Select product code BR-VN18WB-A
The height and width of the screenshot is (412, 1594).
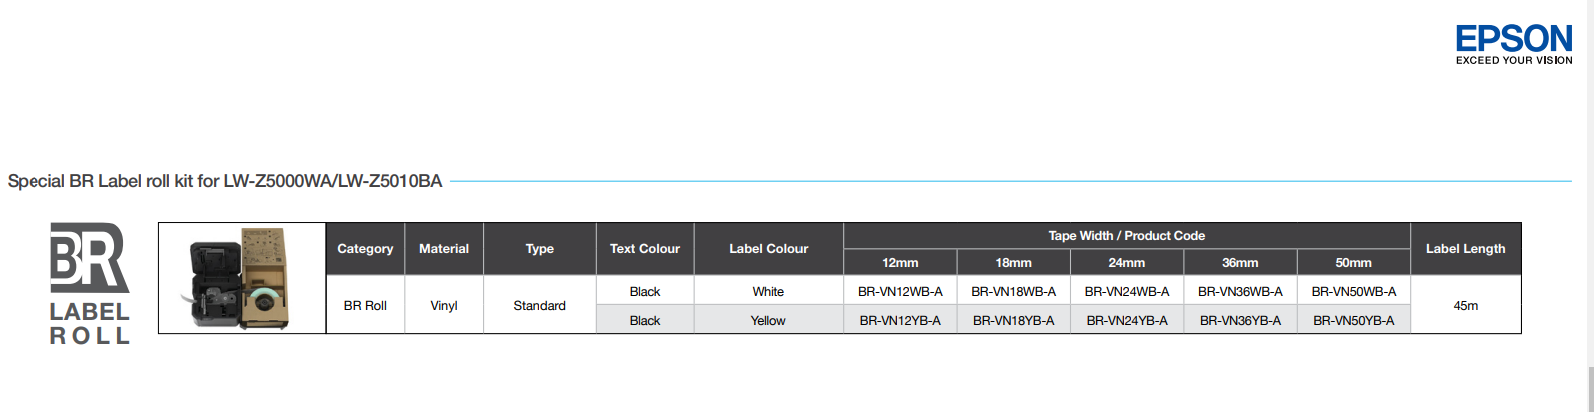tap(1013, 292)
